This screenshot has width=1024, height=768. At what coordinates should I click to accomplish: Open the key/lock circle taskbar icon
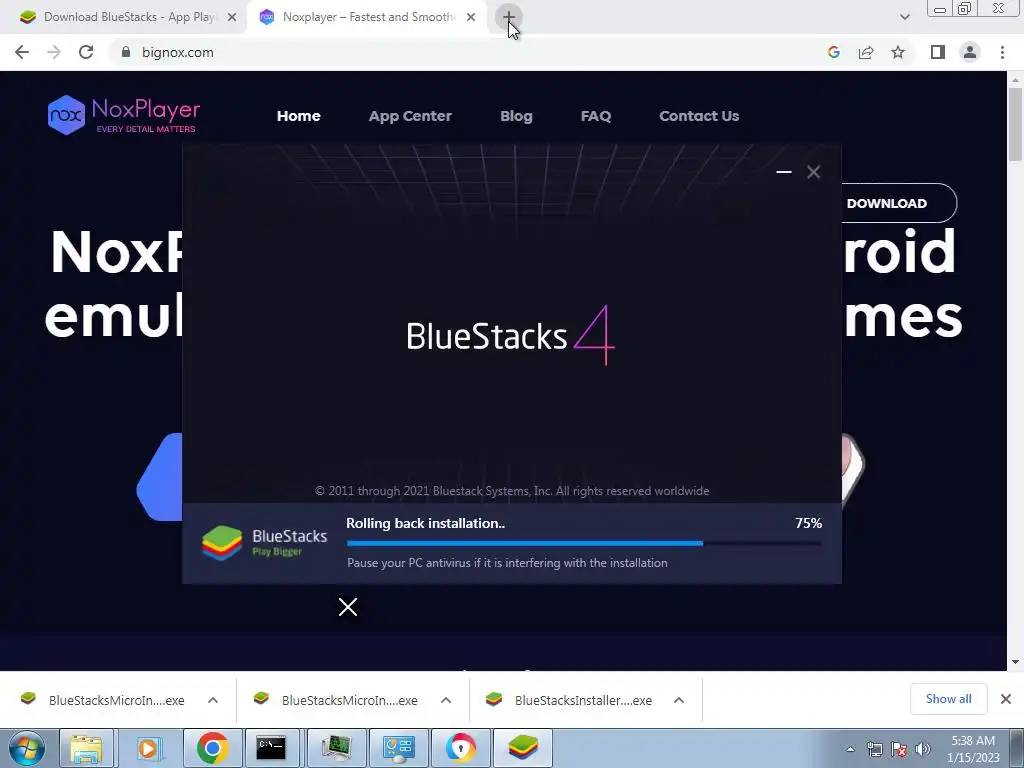(460, 748)
